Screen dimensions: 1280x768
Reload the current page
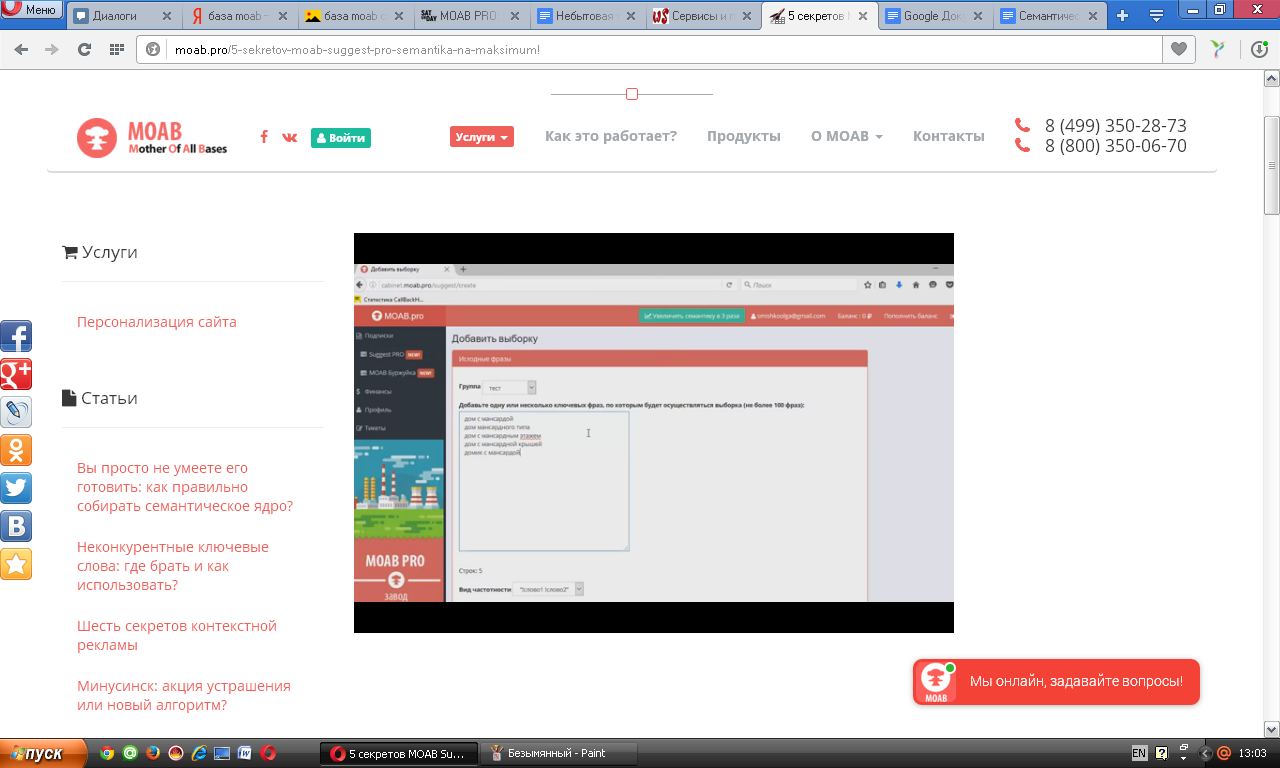coord(85,49)
